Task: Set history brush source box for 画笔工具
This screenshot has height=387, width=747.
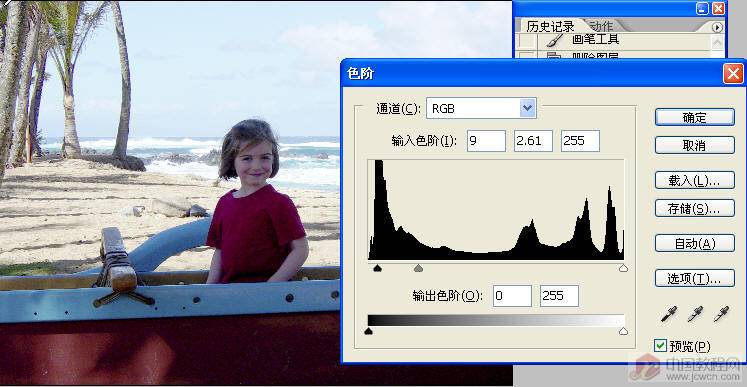Action: point(526,41)
